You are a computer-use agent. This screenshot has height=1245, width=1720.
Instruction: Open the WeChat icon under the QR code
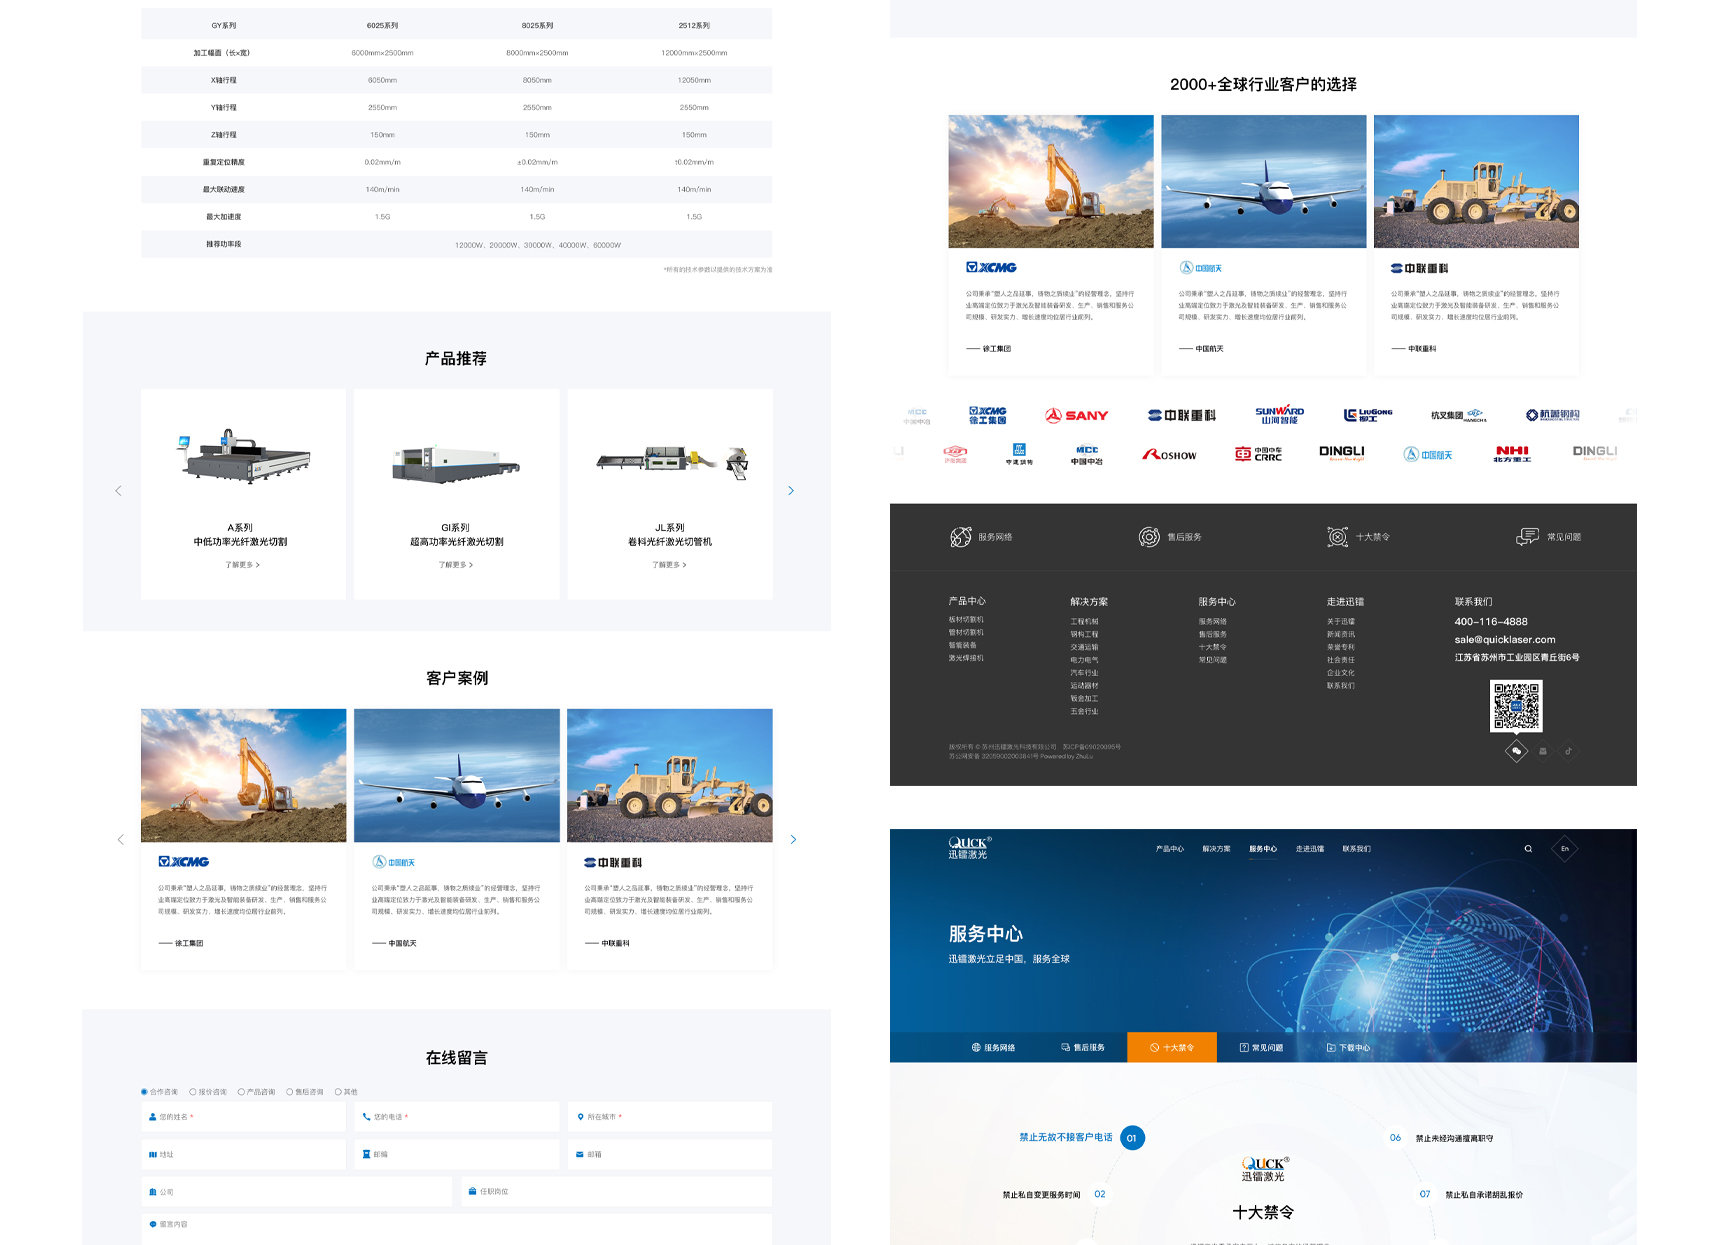coord(1516,751)
